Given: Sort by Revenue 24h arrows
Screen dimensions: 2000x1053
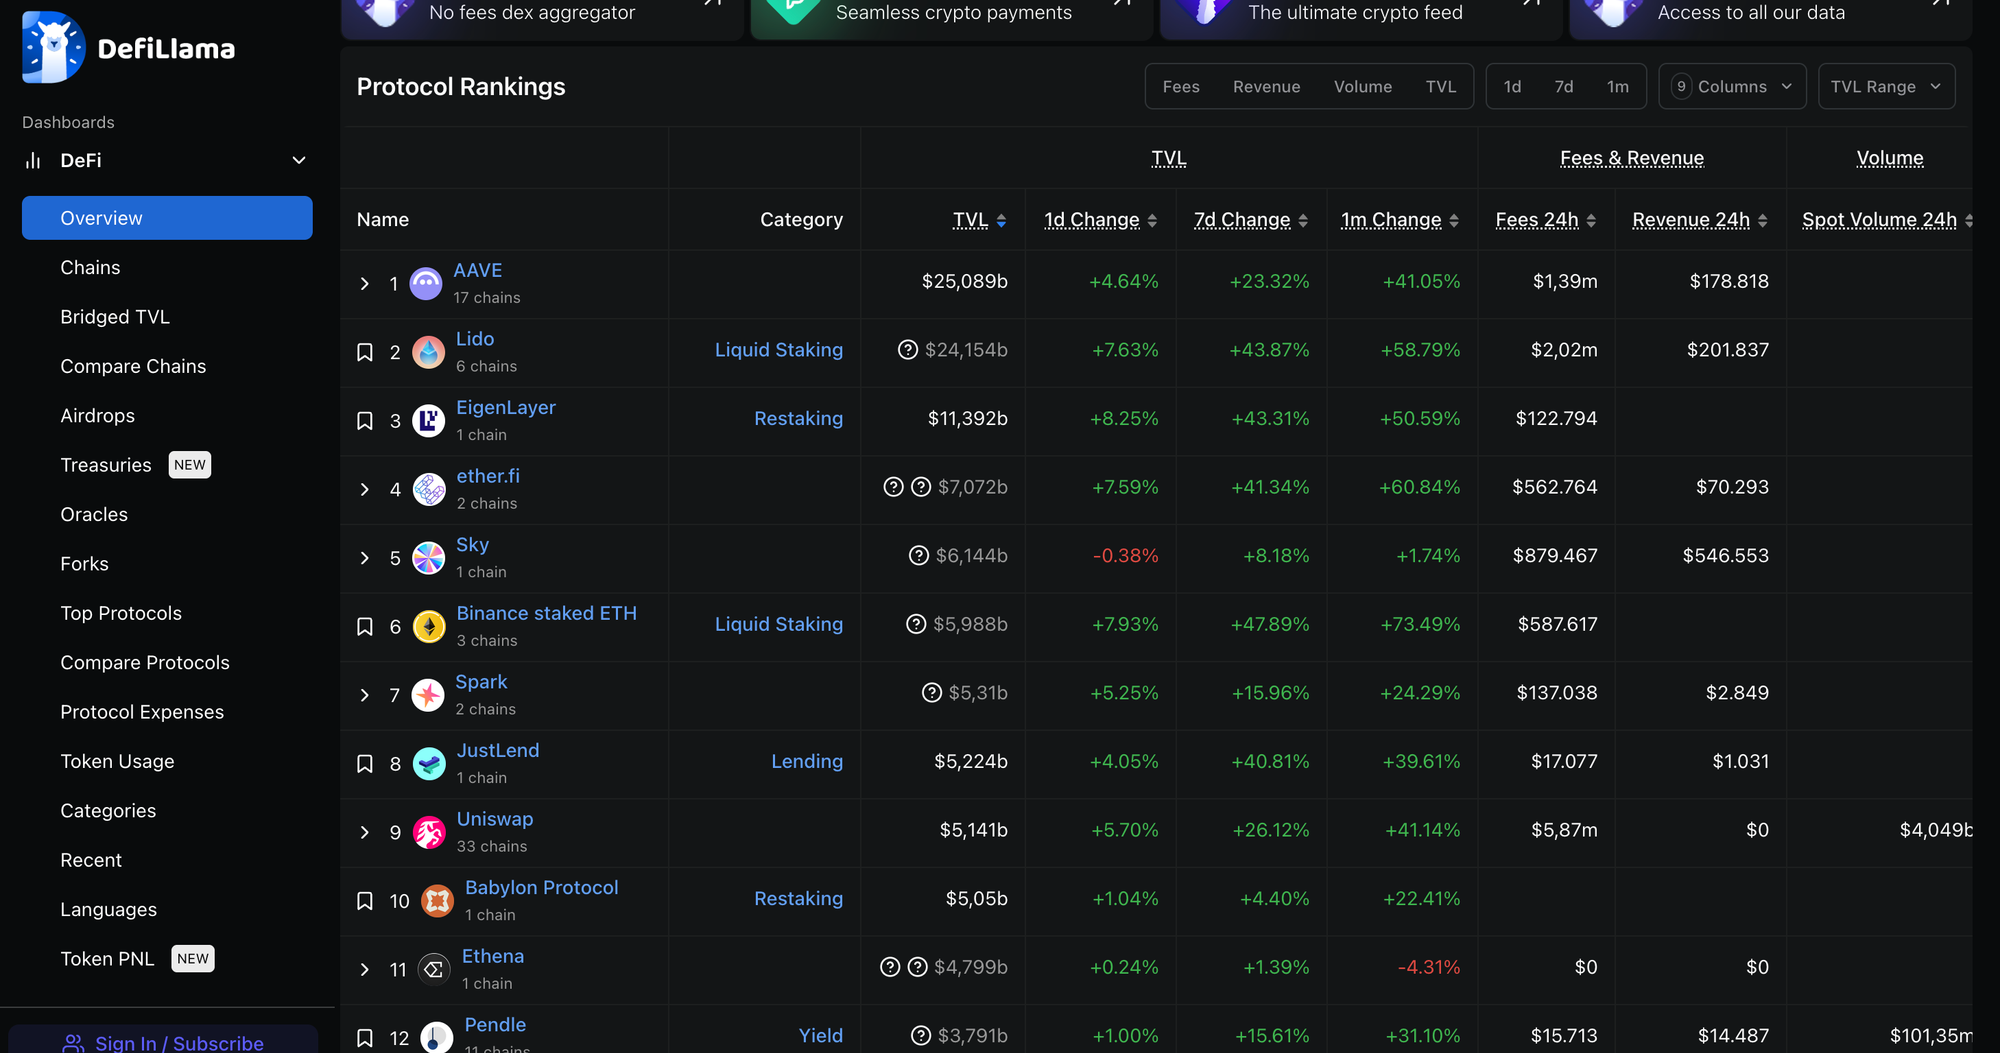Looking at the screenshot, I should point(1762,220).
